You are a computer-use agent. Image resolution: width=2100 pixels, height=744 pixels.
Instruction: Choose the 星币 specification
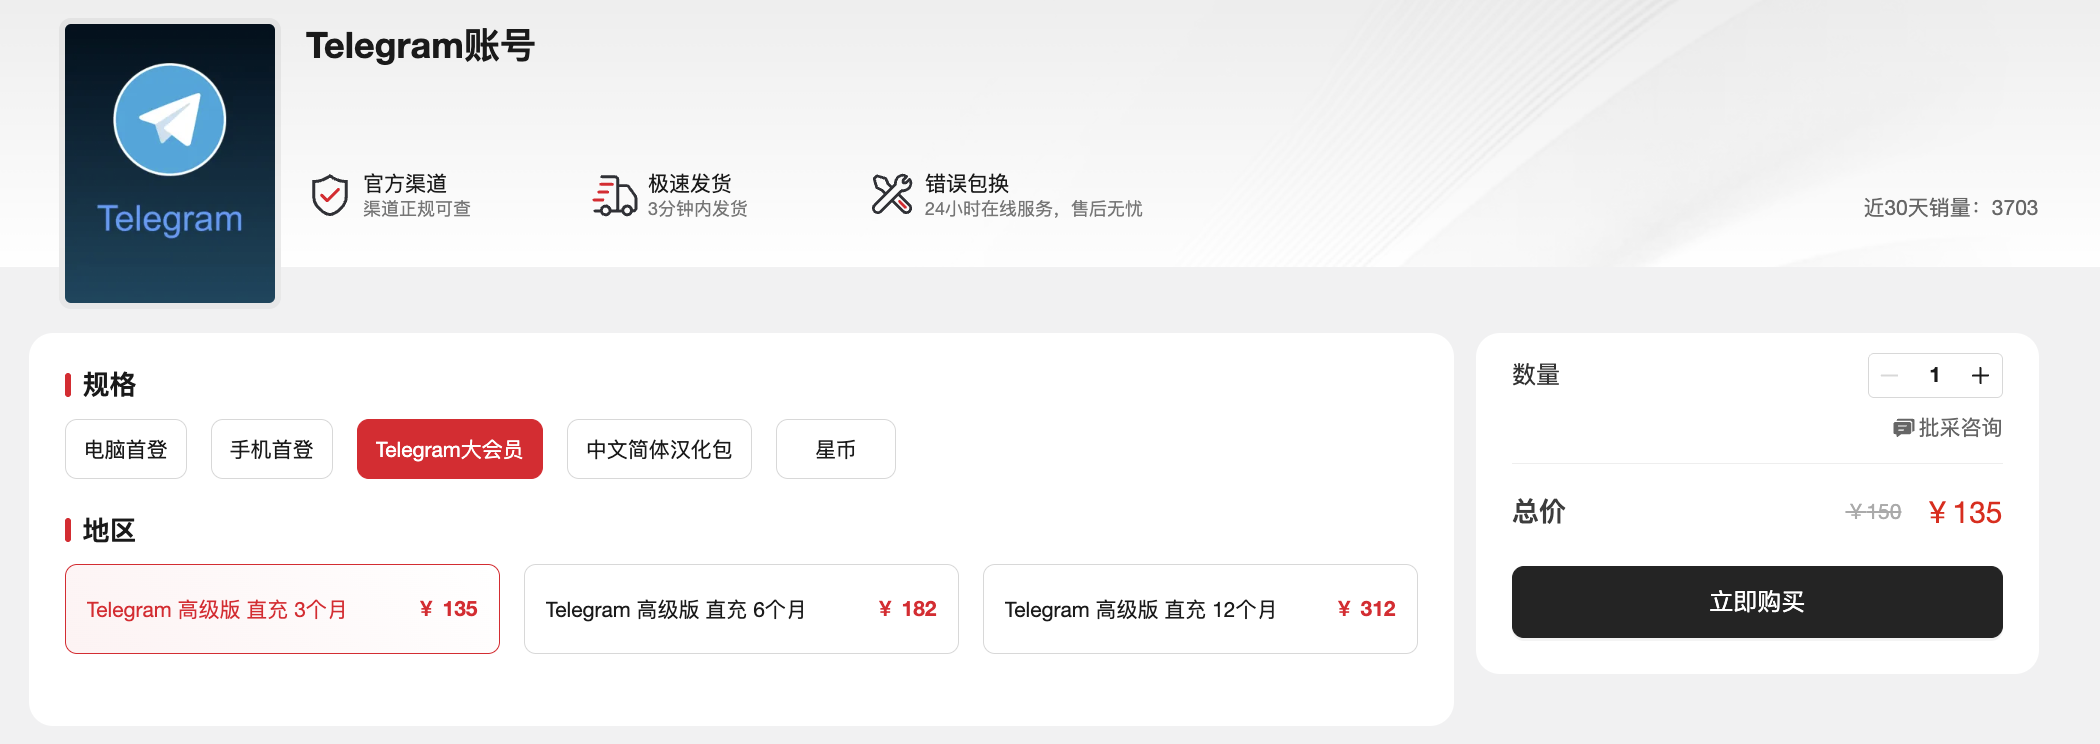836,449
